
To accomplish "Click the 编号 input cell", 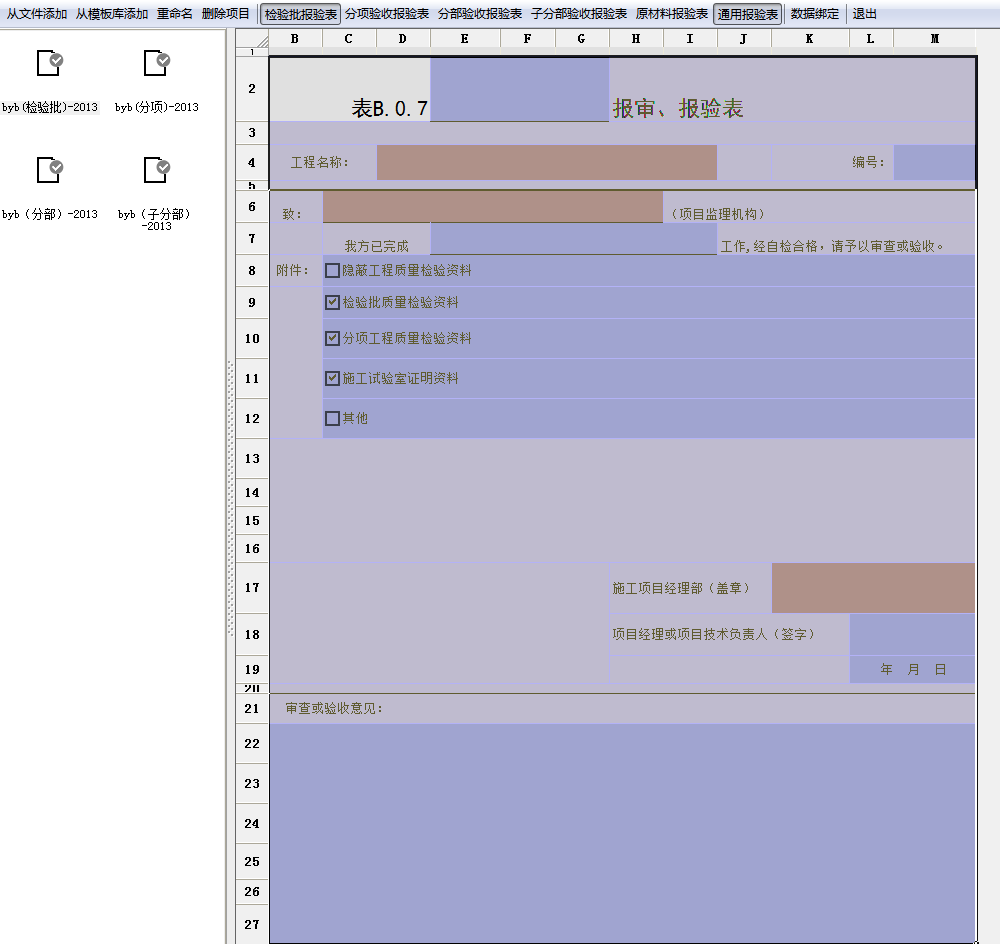I will point(934,162).
